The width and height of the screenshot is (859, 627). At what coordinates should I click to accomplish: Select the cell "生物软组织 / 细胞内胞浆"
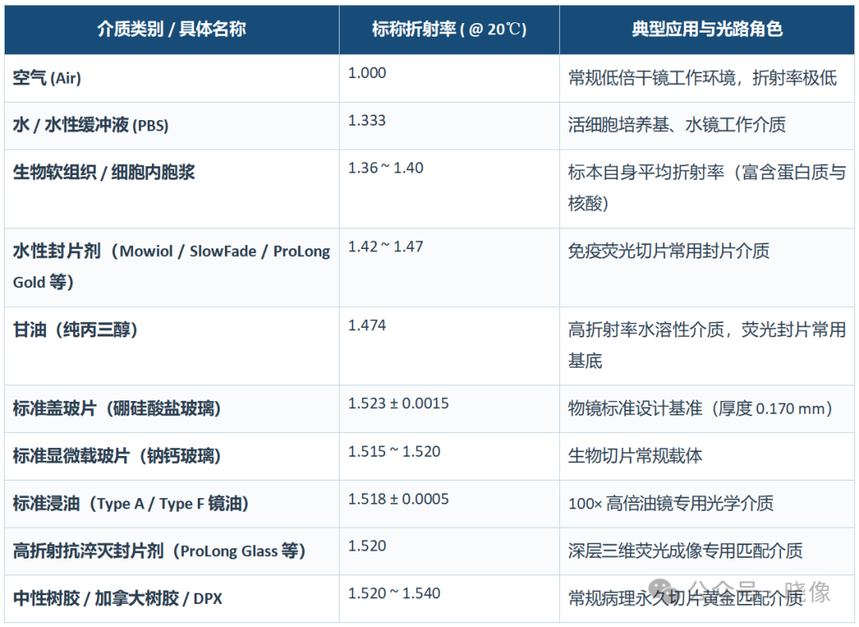pos(104,172)
